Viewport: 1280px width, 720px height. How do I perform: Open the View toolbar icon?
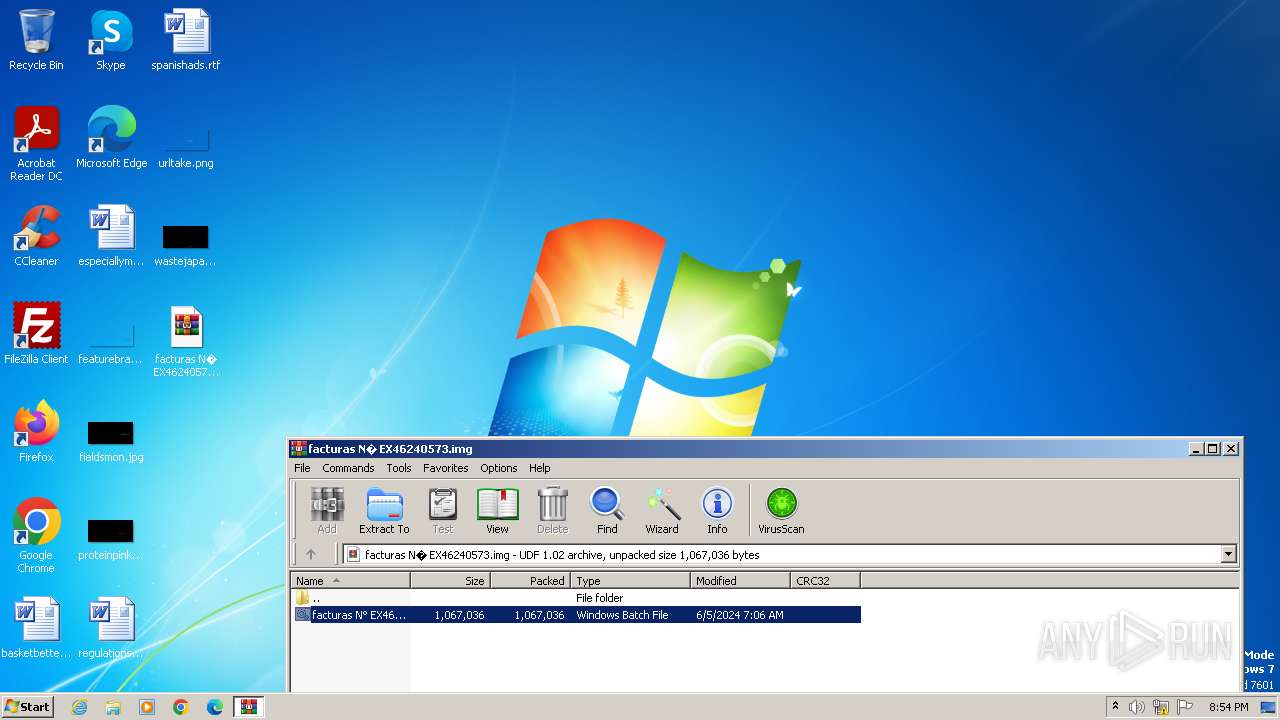click(497, 511)
